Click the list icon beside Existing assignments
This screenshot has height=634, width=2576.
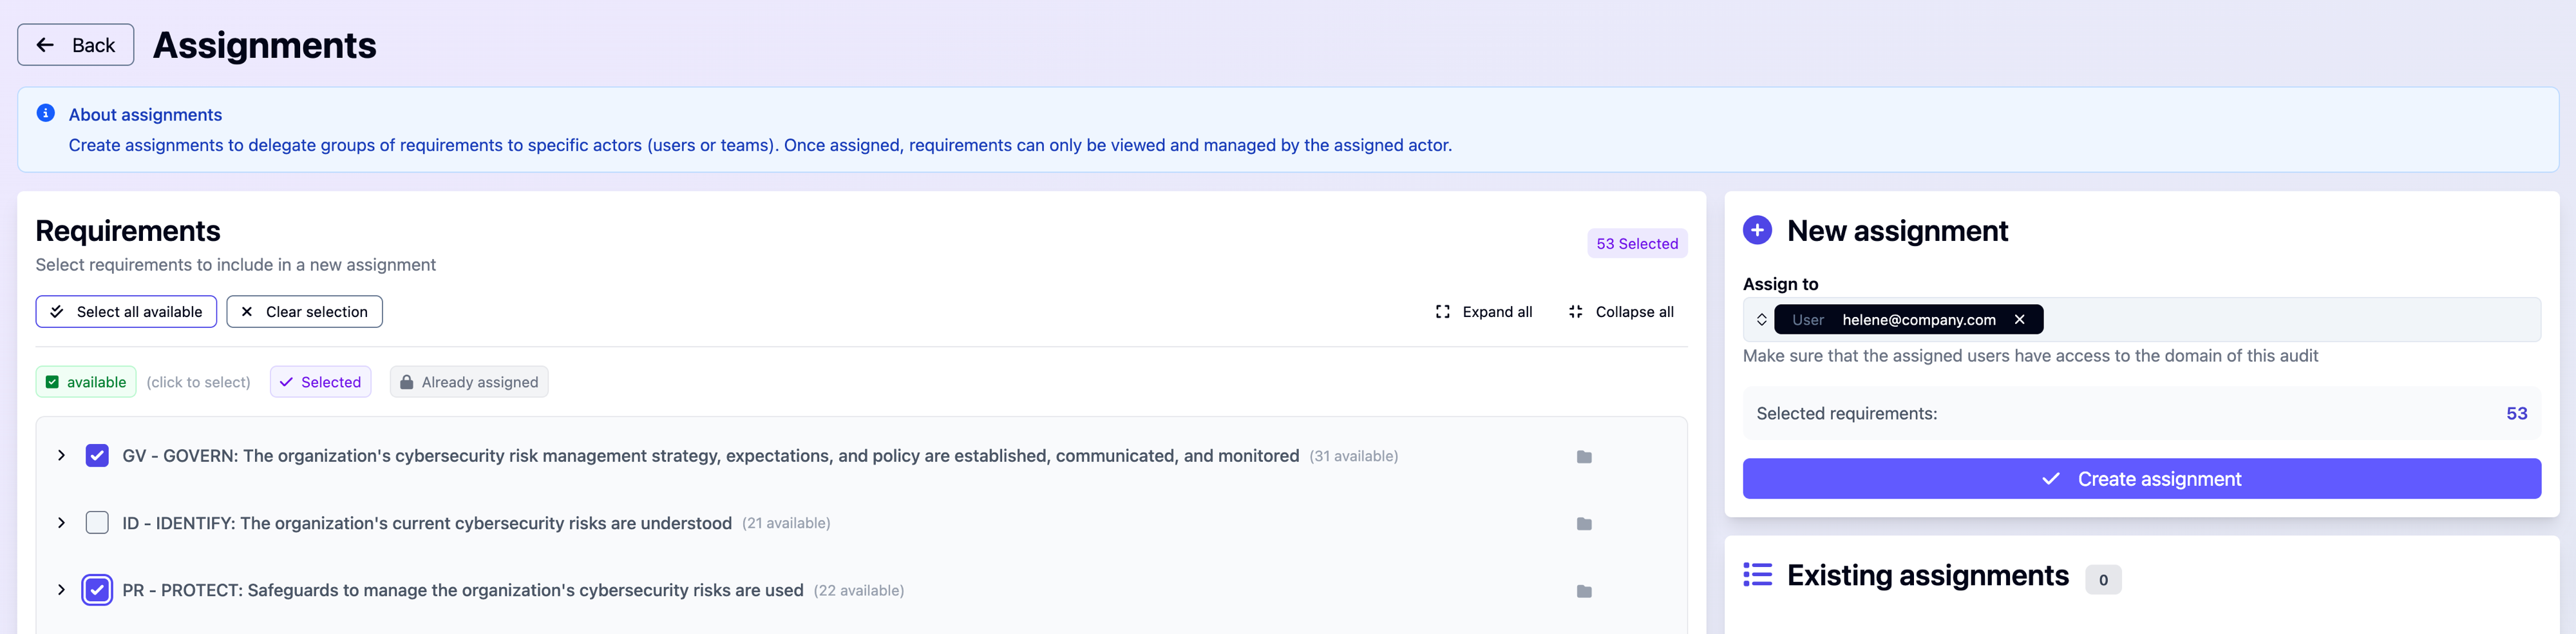point(1757,575)
